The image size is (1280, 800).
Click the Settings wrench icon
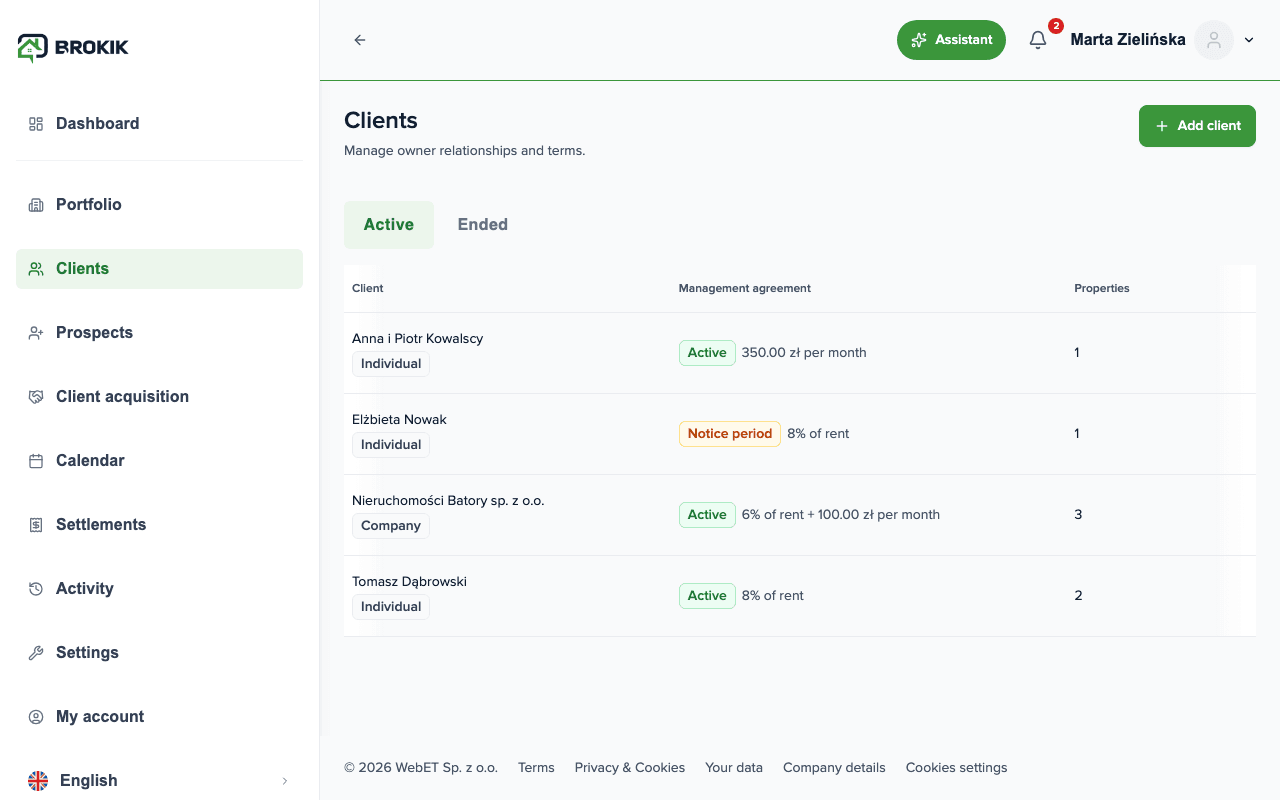tap(36, 653)
